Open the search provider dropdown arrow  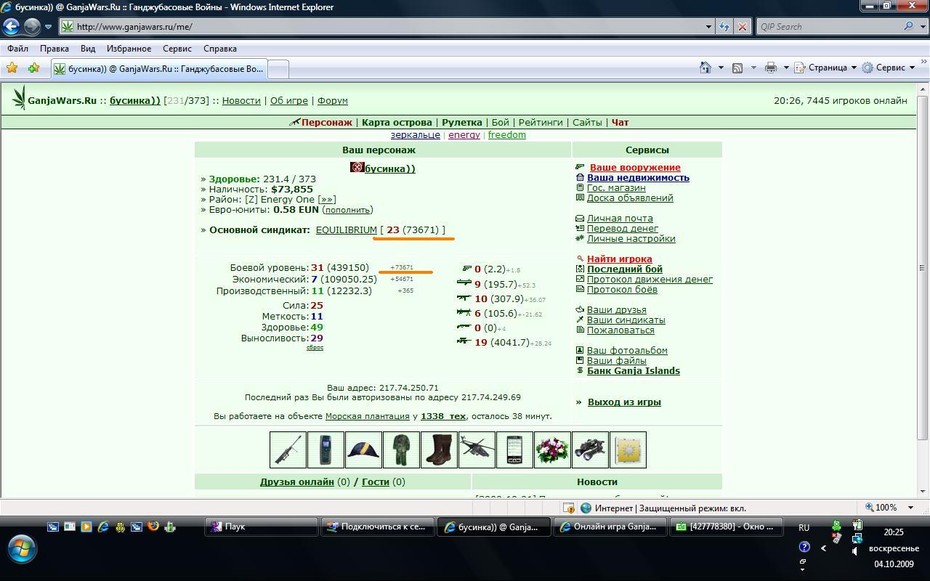[x=922, y=27]
